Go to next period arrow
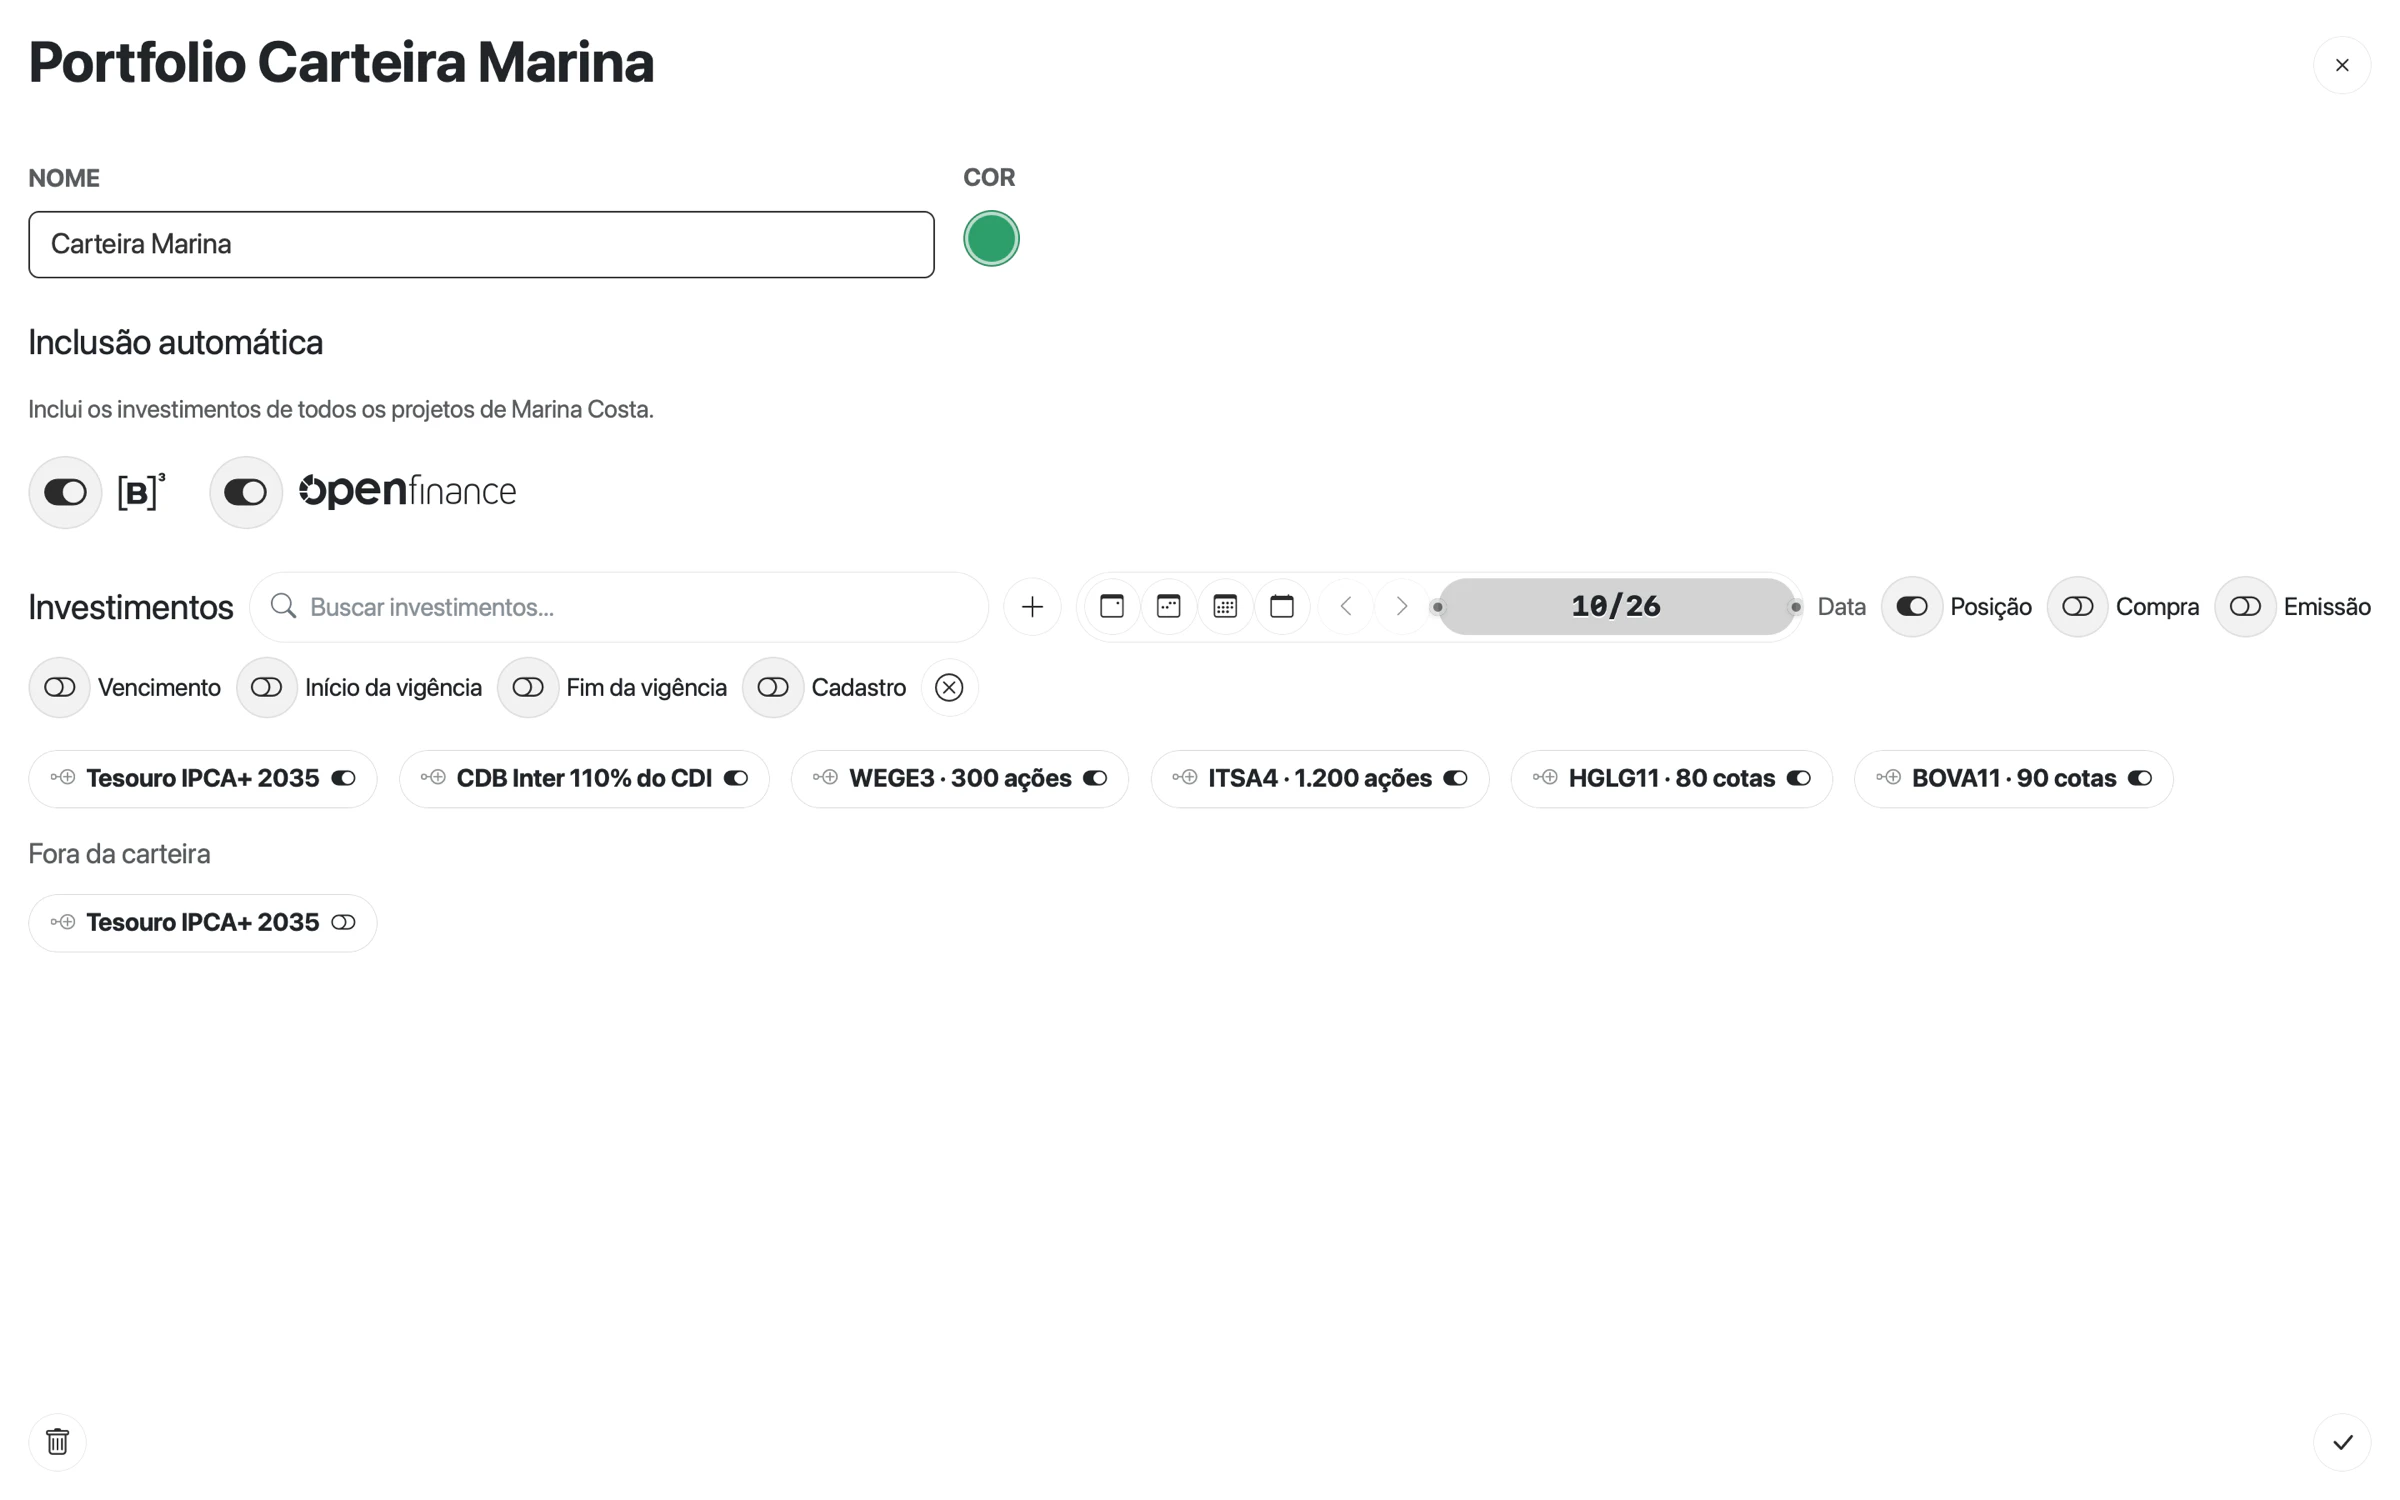This screenshot has height=1500, width=2400. pyautogui.click(x=1402, y=606)
